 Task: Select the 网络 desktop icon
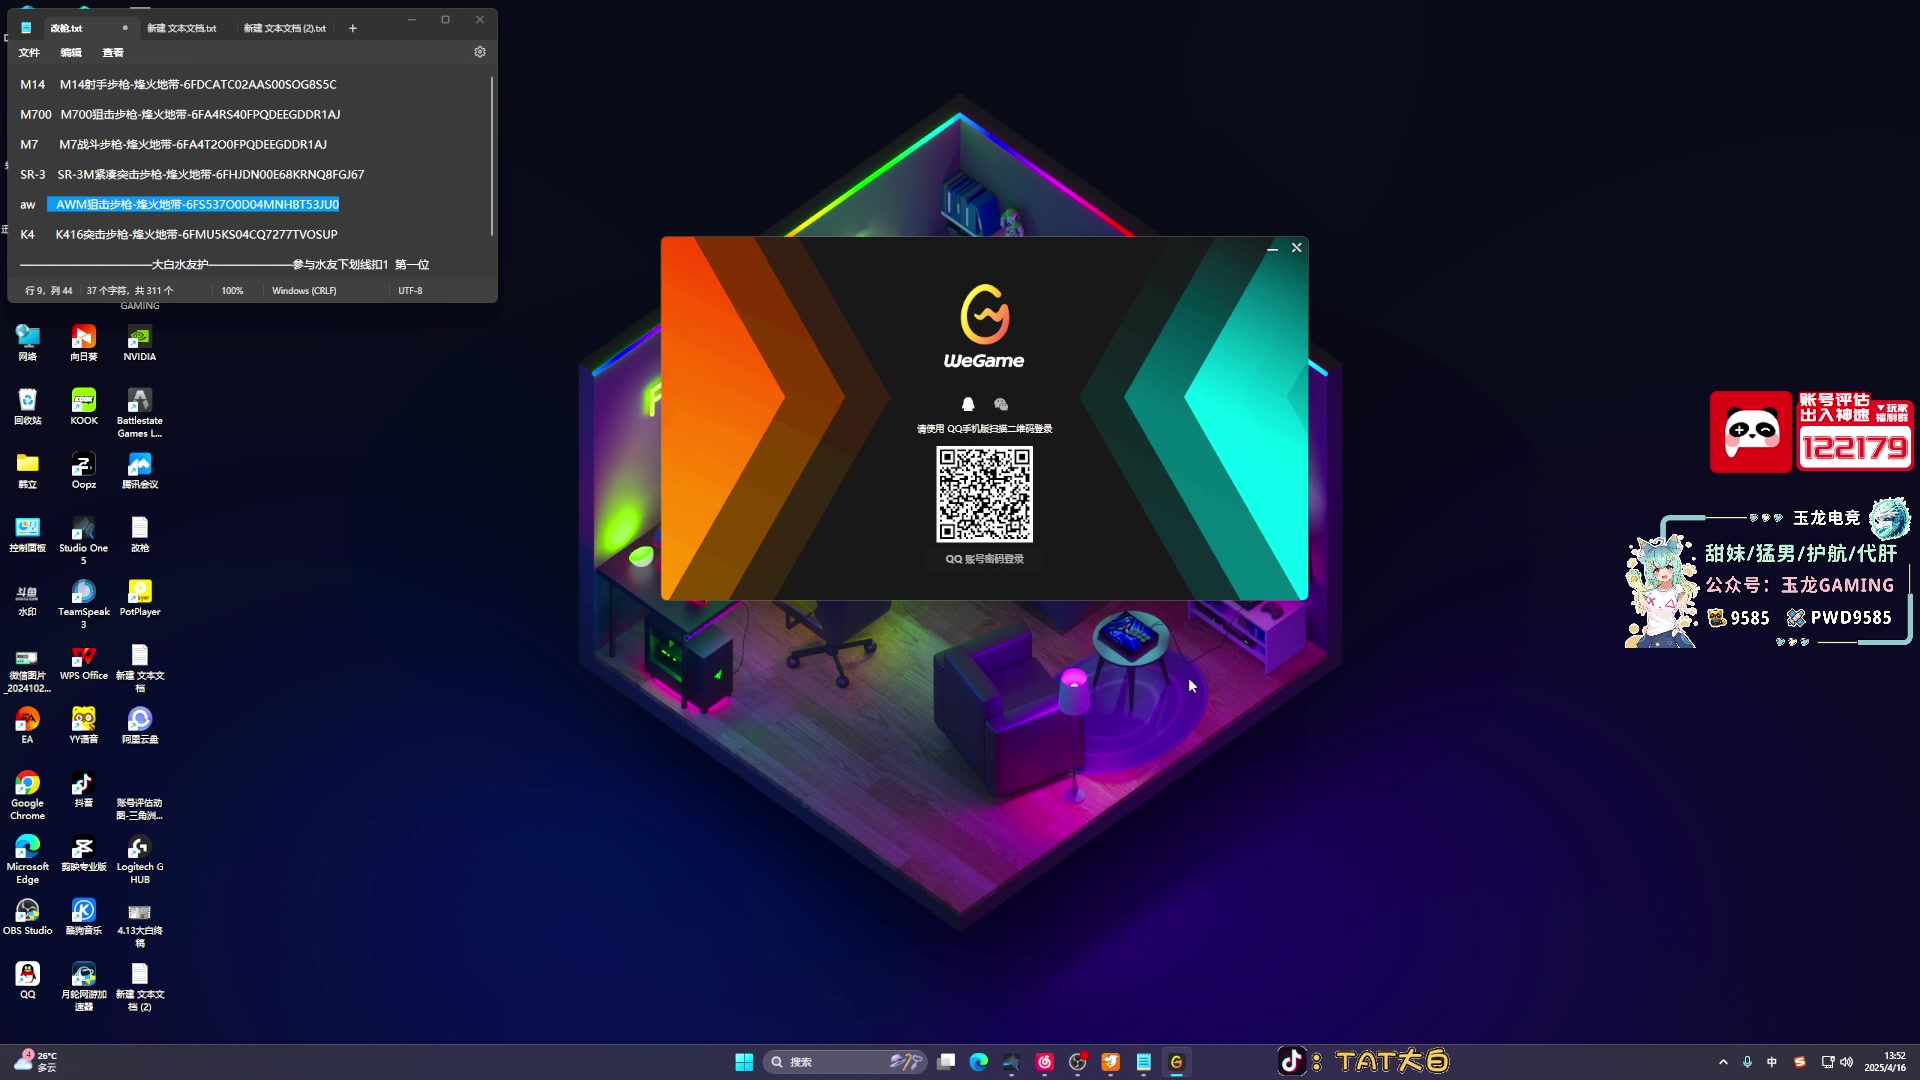click(28, 343)
